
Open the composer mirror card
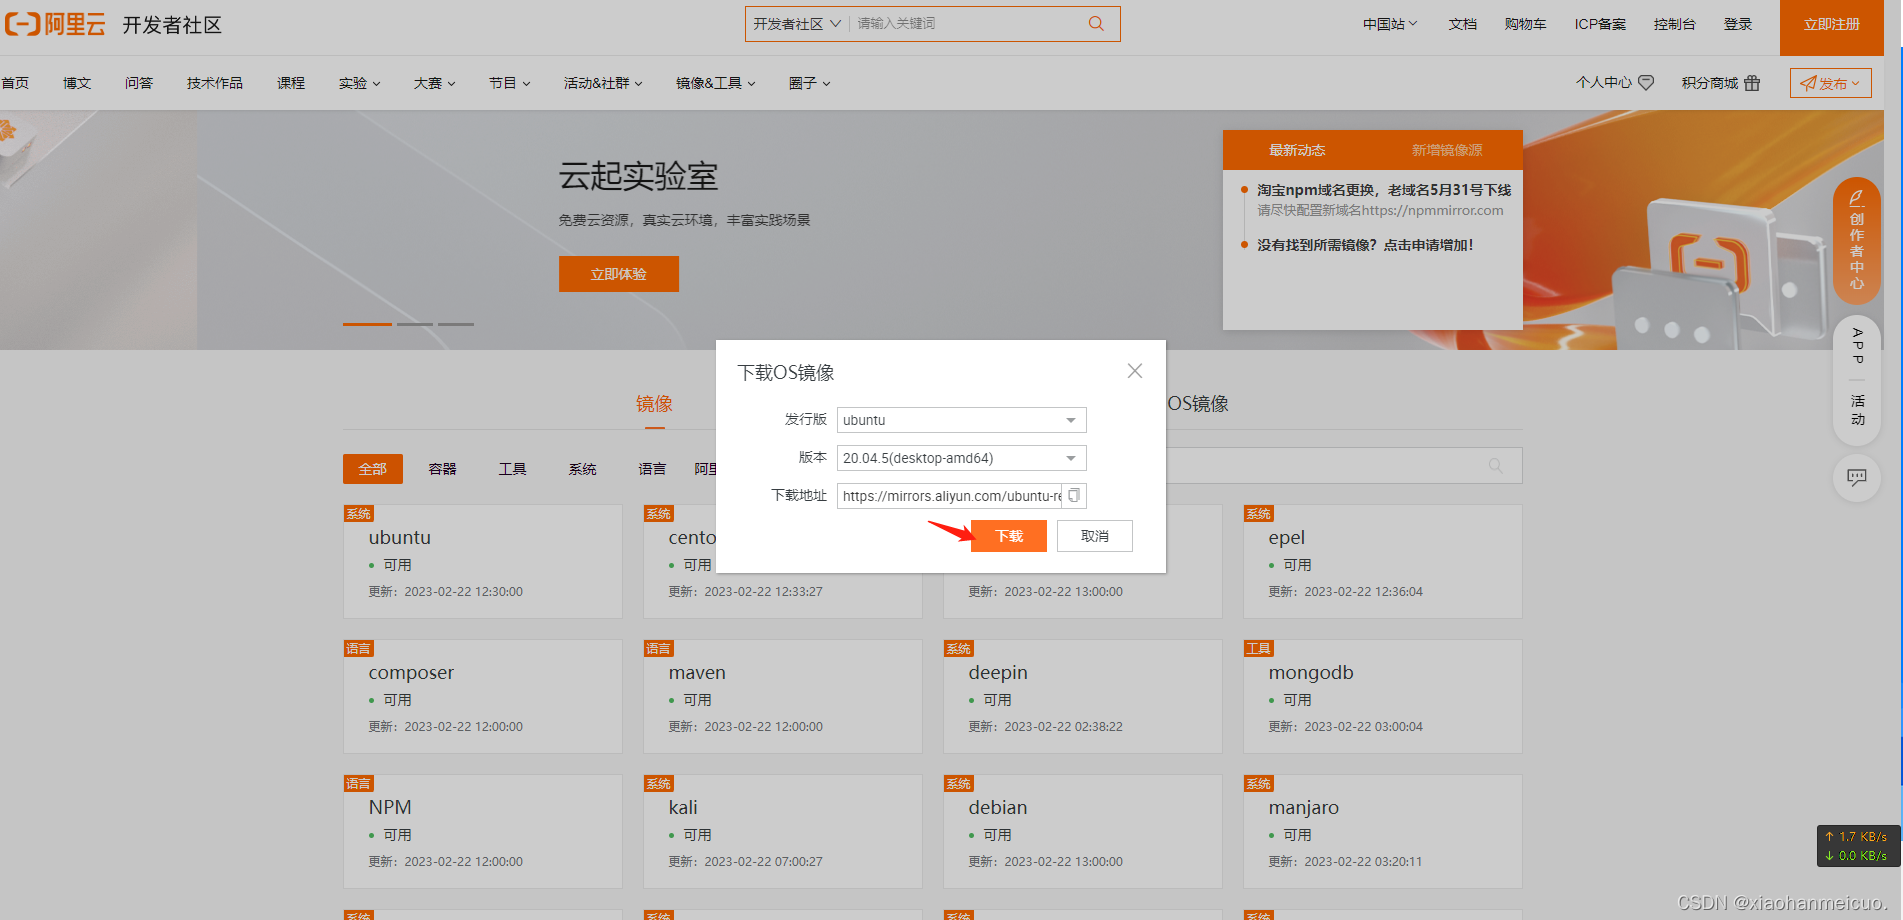click(483, 697)
